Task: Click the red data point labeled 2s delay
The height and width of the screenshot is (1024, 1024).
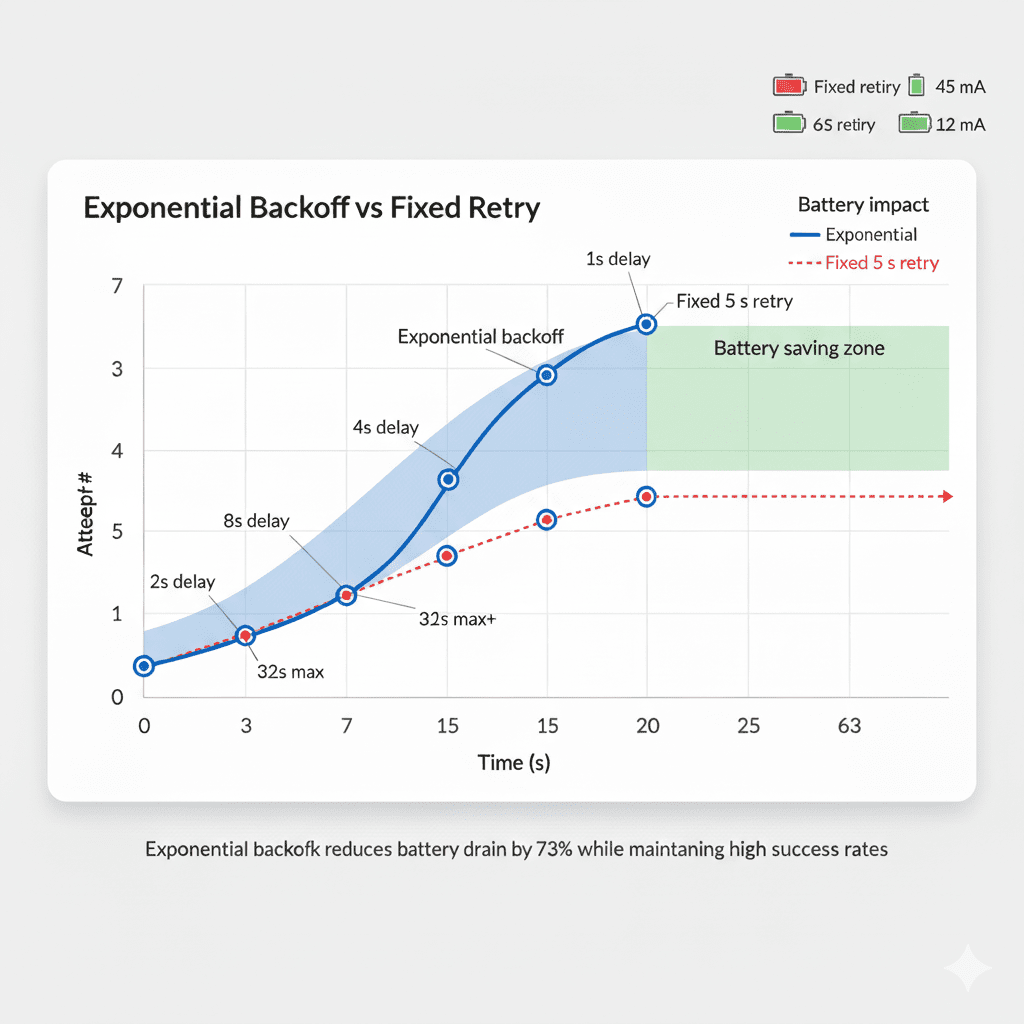Action: coord(245,635)
